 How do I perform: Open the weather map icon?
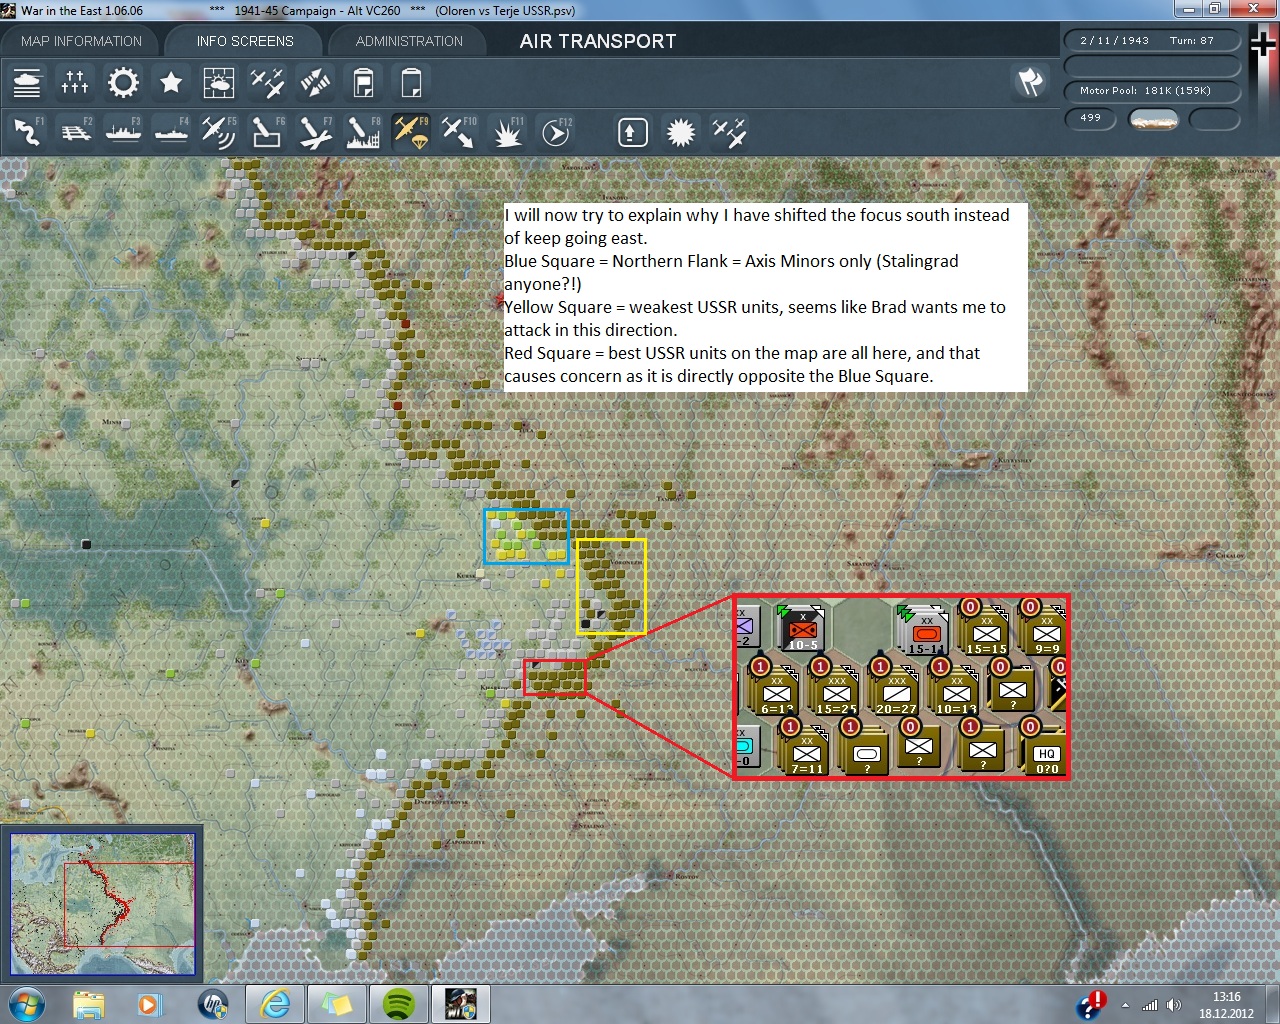click(x=219, y=82)
